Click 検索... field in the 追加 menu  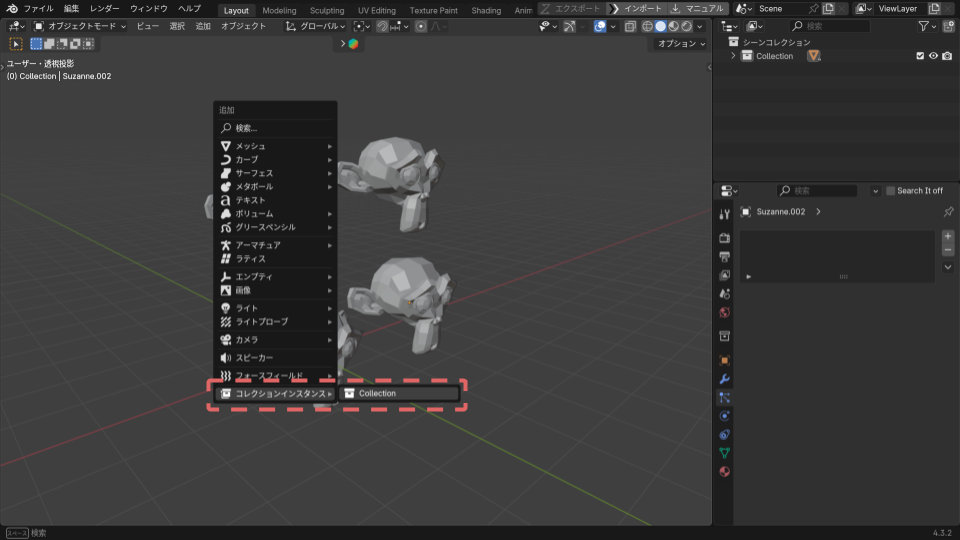click(275, 128)
